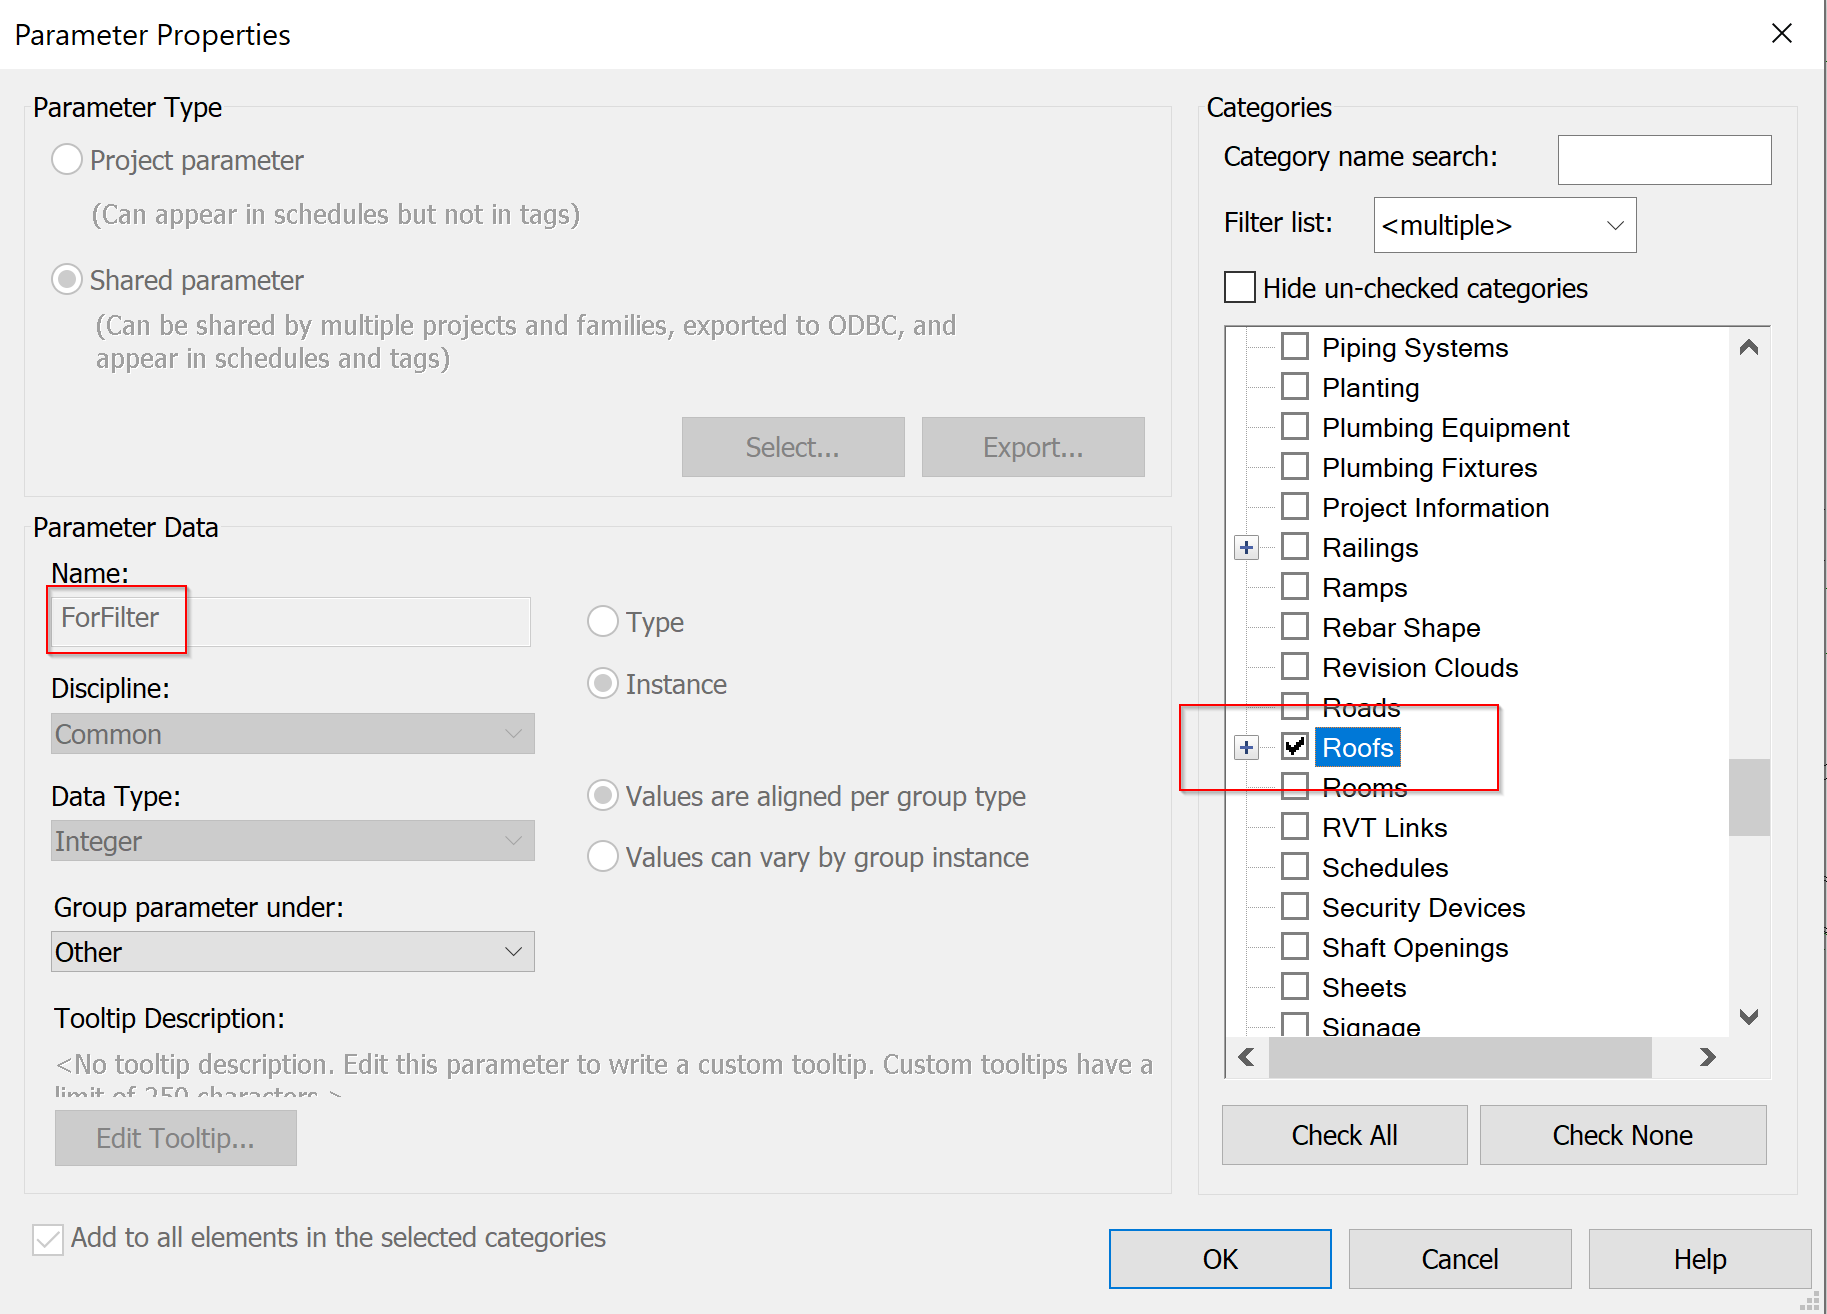
Task: Click the Edit Tooltip button
Action: 175,1137
